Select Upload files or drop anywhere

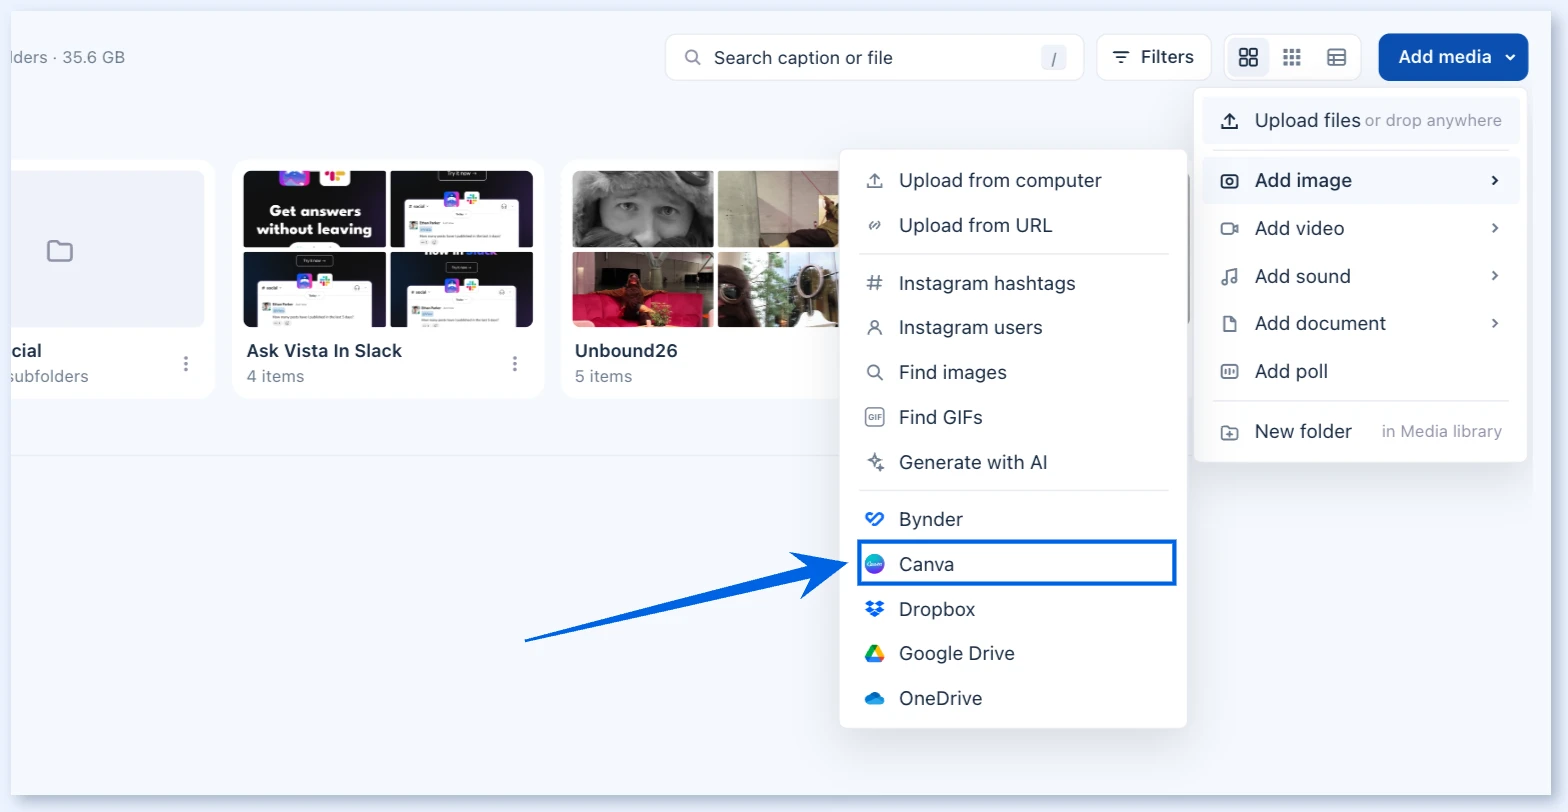[x=1360, y=121]
